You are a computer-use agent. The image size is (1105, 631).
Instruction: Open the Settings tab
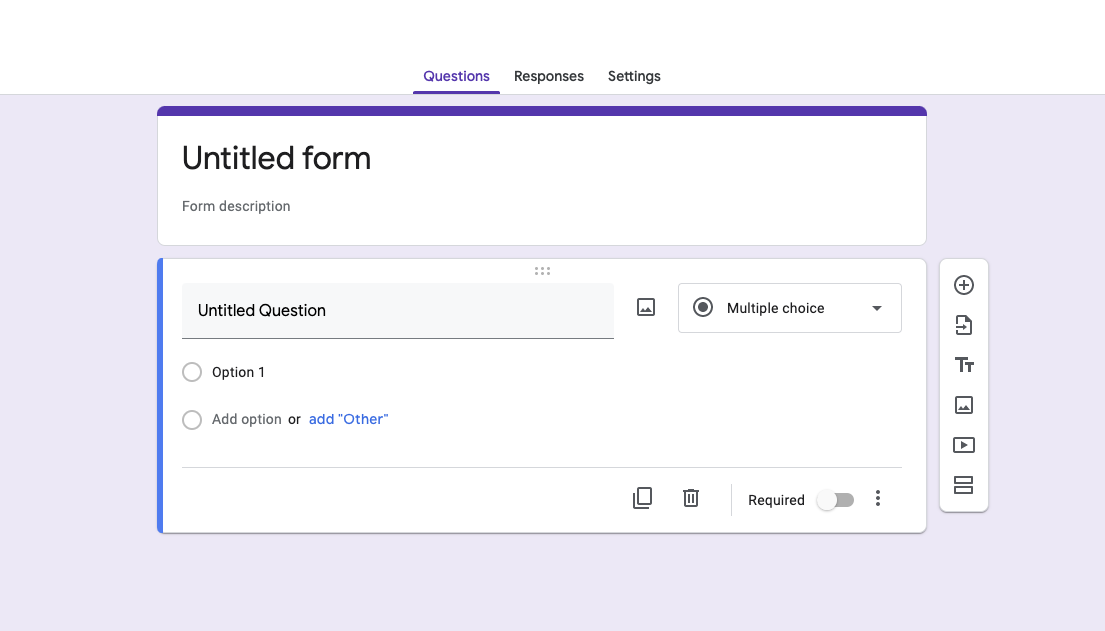[x=634, y=76]
